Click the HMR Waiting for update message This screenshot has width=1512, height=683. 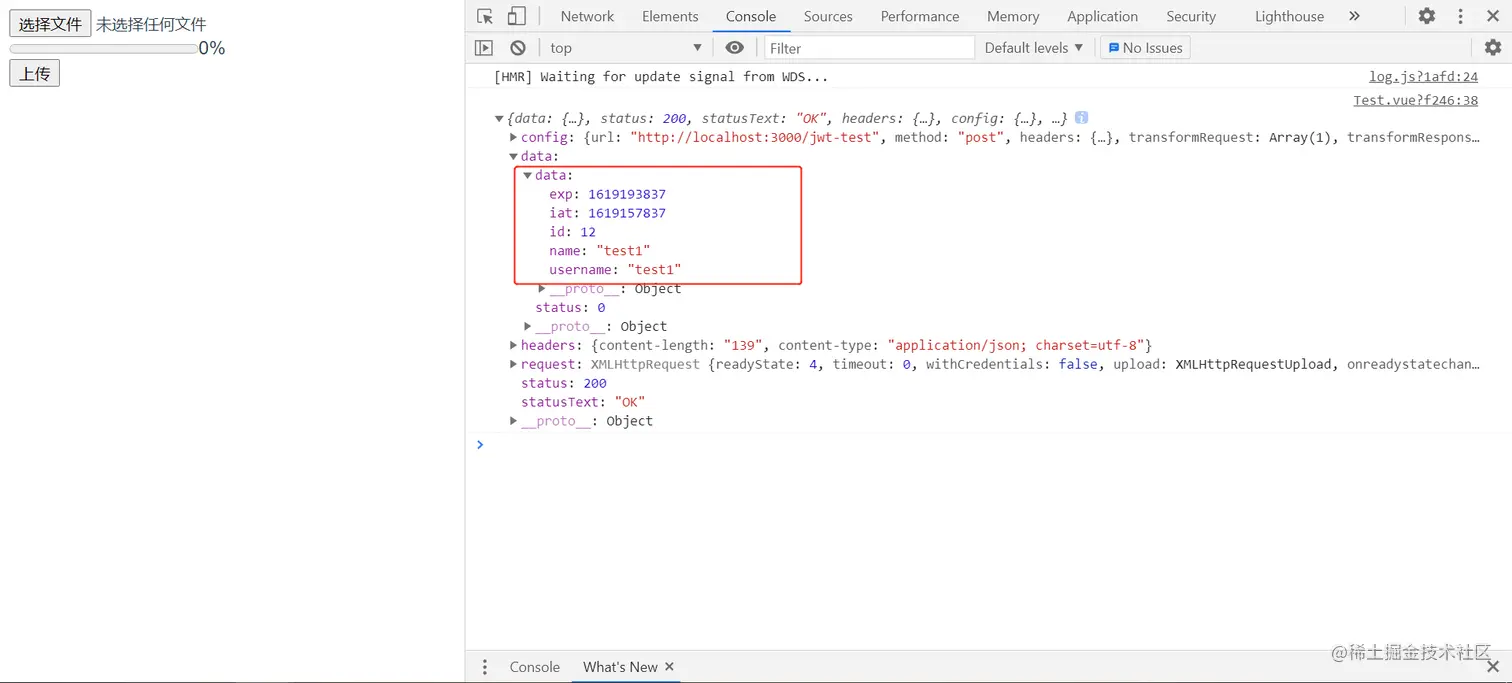[661, 77]
